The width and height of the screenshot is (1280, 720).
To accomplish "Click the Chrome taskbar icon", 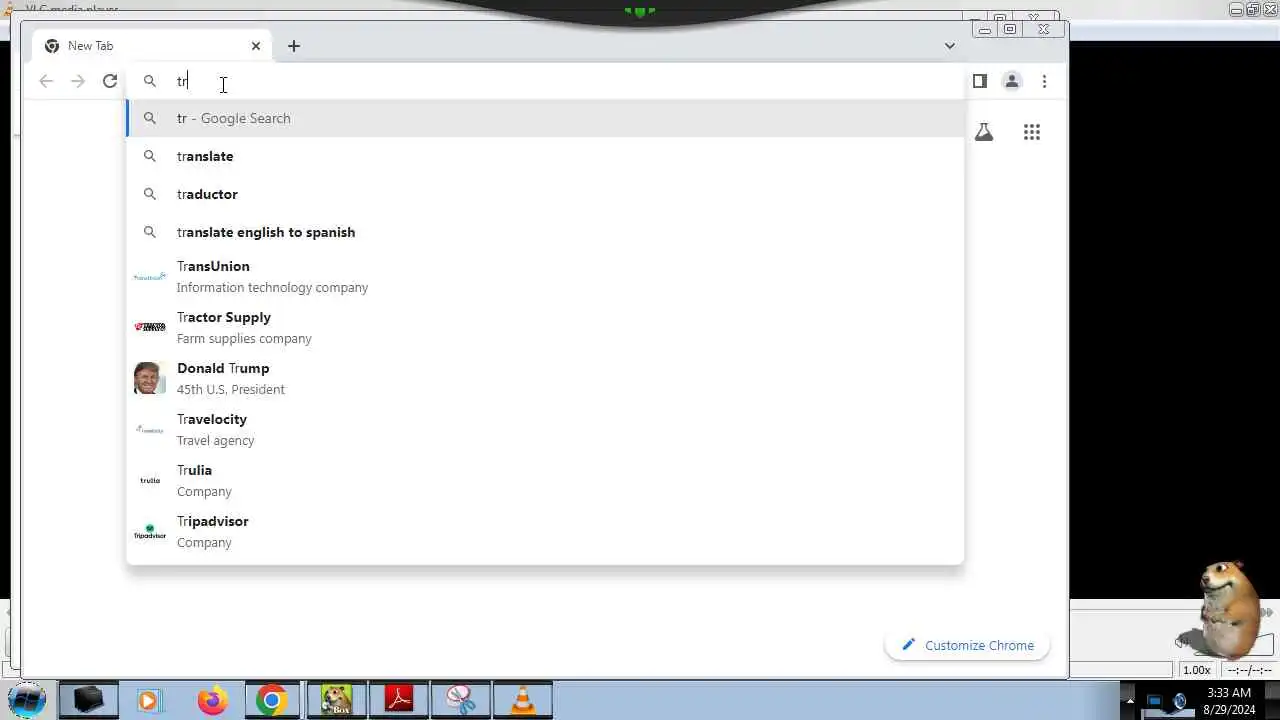I will (x=271, y=700).
